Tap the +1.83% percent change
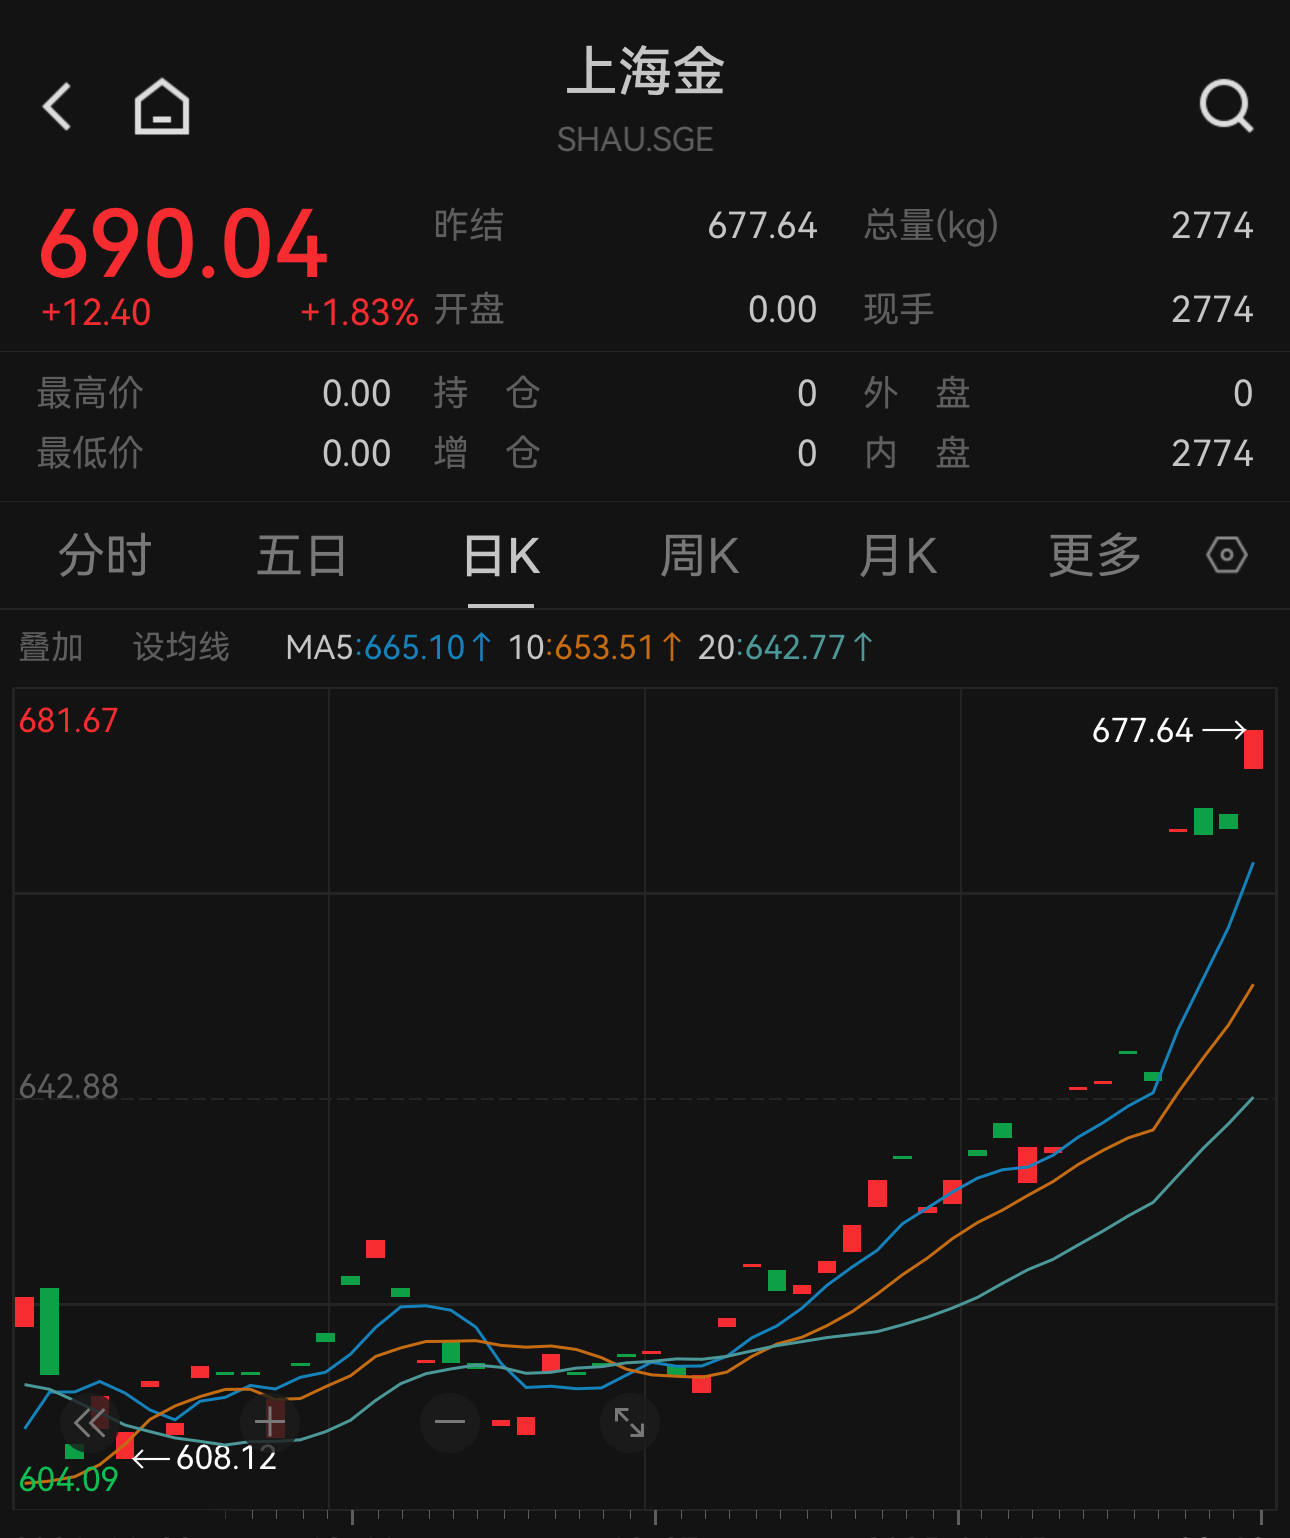This screenshot has height=1538, width=1290. [x=359, y=313]
